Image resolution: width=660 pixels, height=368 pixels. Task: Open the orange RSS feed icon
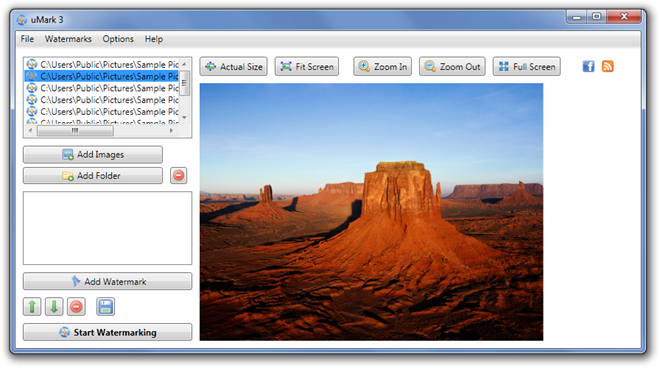(607, 67)
